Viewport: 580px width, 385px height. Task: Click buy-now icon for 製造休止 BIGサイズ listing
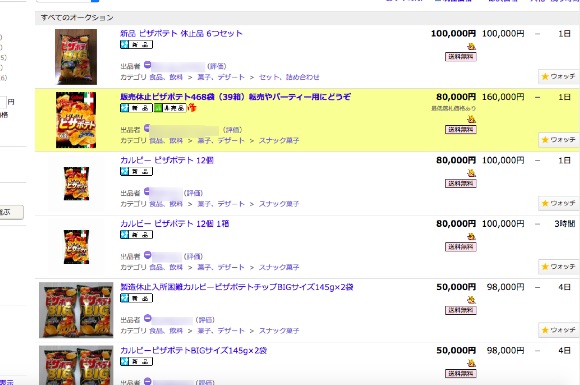point(471,300)
